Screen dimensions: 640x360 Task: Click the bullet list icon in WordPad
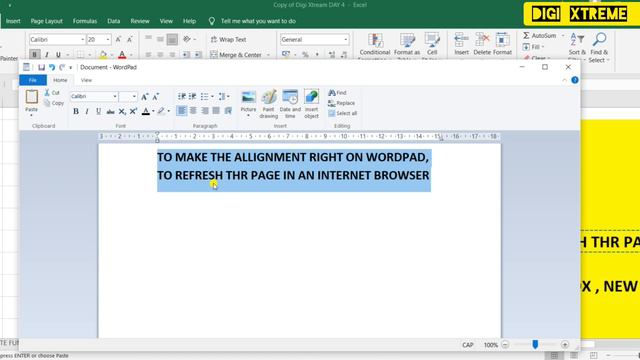(204, 97)
